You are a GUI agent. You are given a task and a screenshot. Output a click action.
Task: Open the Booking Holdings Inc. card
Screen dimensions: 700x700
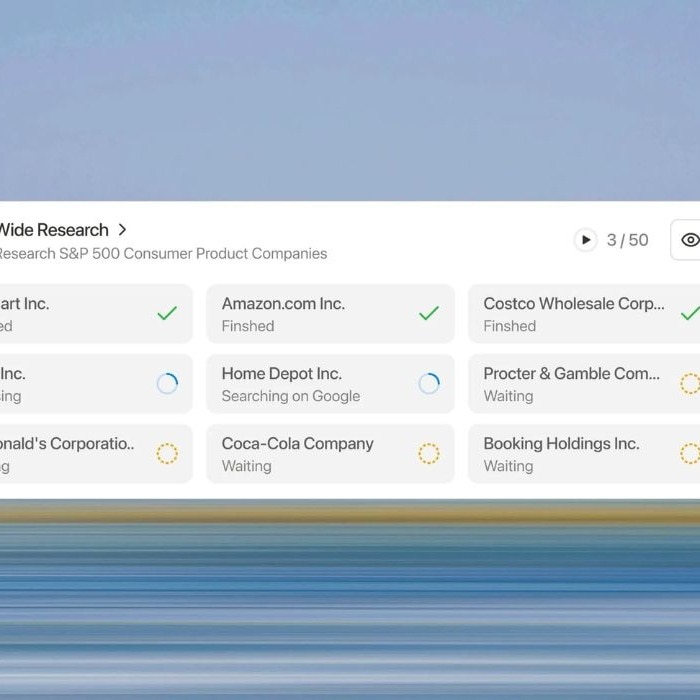584,454
